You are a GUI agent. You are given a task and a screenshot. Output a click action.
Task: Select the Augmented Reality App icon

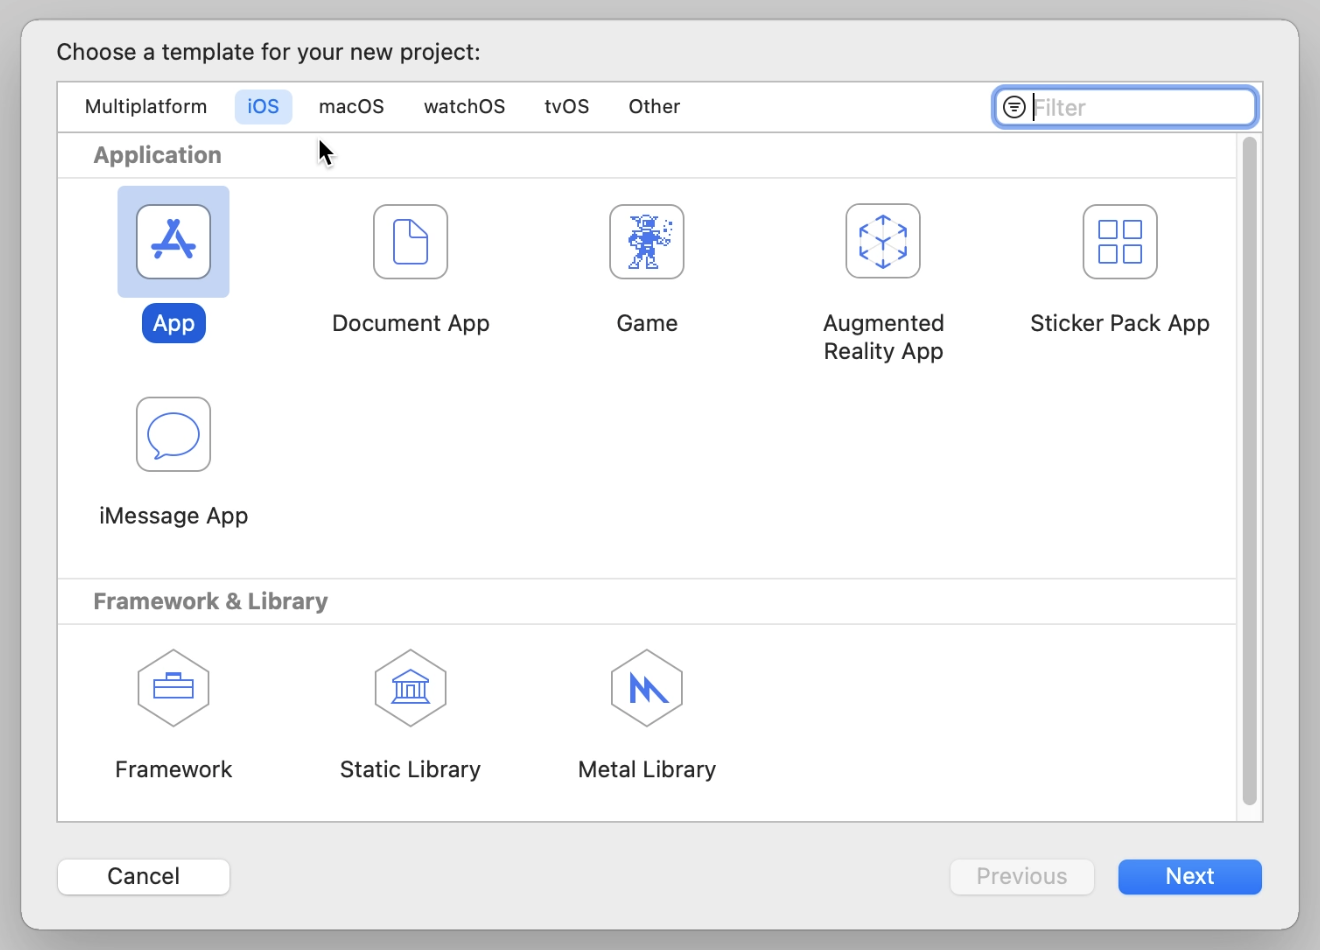point(883,242)
